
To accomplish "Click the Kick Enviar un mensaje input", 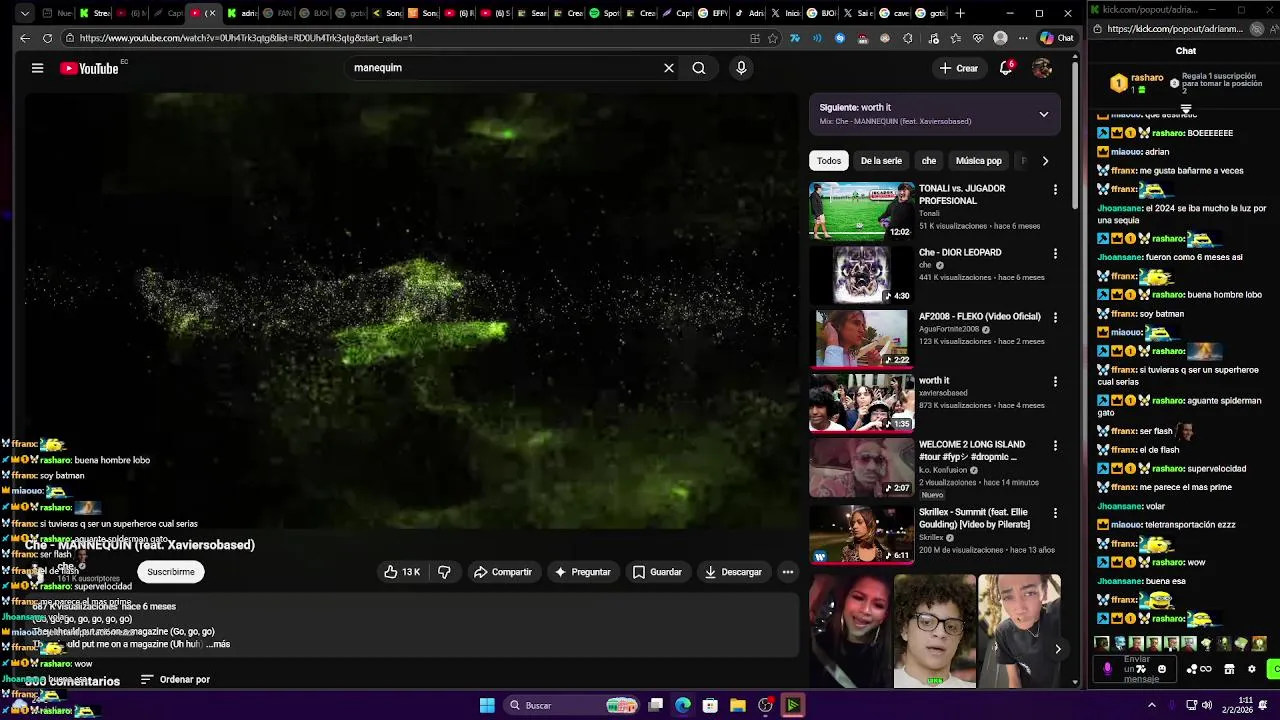I will 1136,669.
